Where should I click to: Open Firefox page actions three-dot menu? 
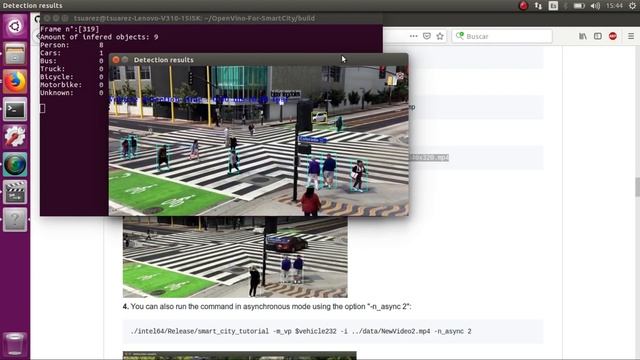413,36
